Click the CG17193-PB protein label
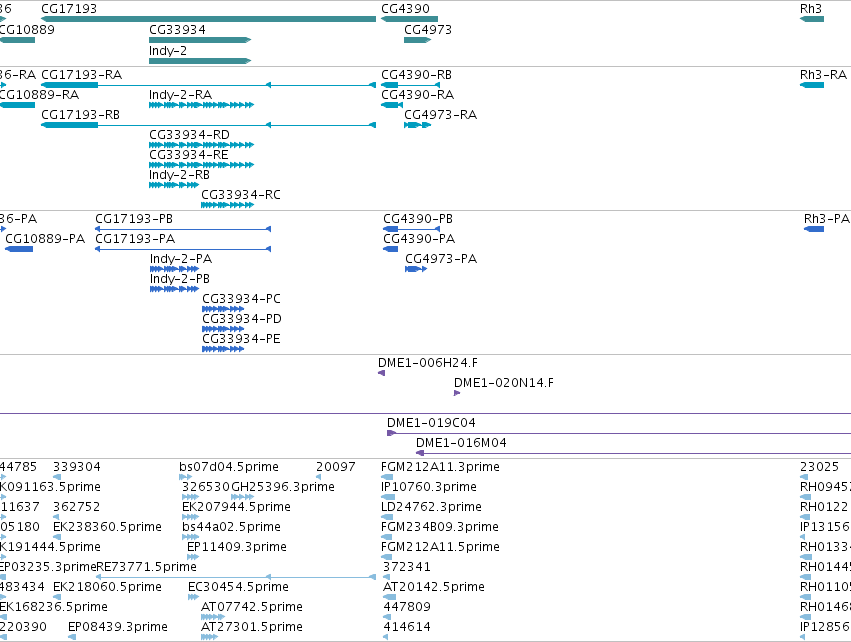The width and height of the screenshot is (851, 642). pyautogui.click(x=134, y=219)
